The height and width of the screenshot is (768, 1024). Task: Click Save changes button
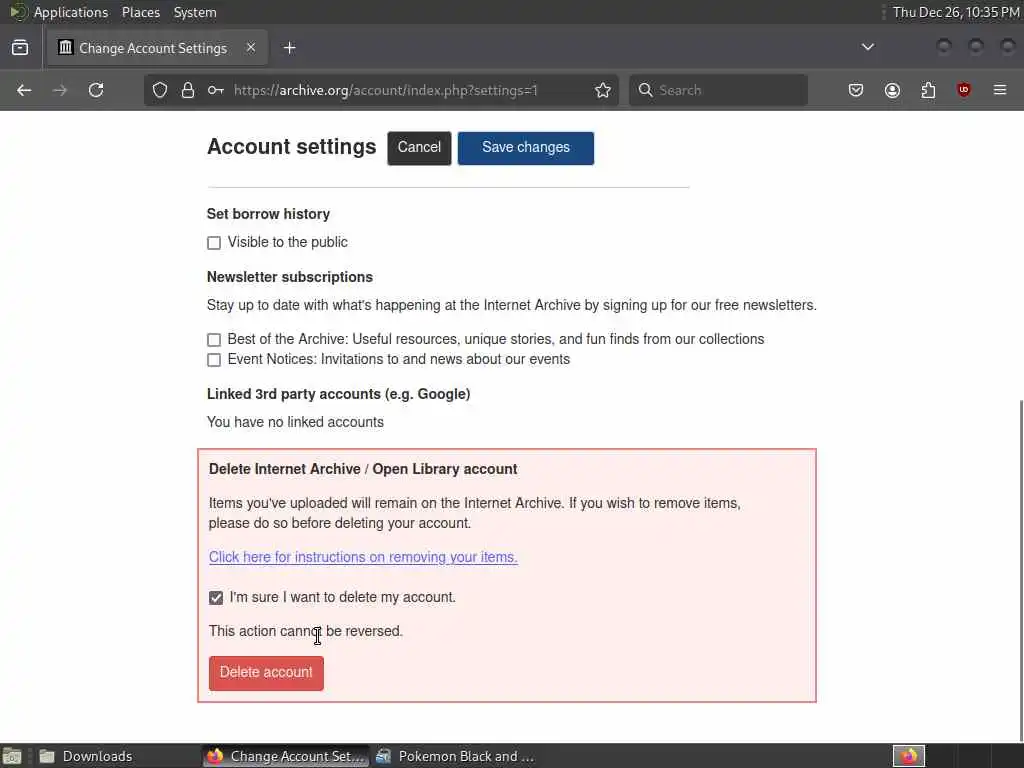coord(526,148)
